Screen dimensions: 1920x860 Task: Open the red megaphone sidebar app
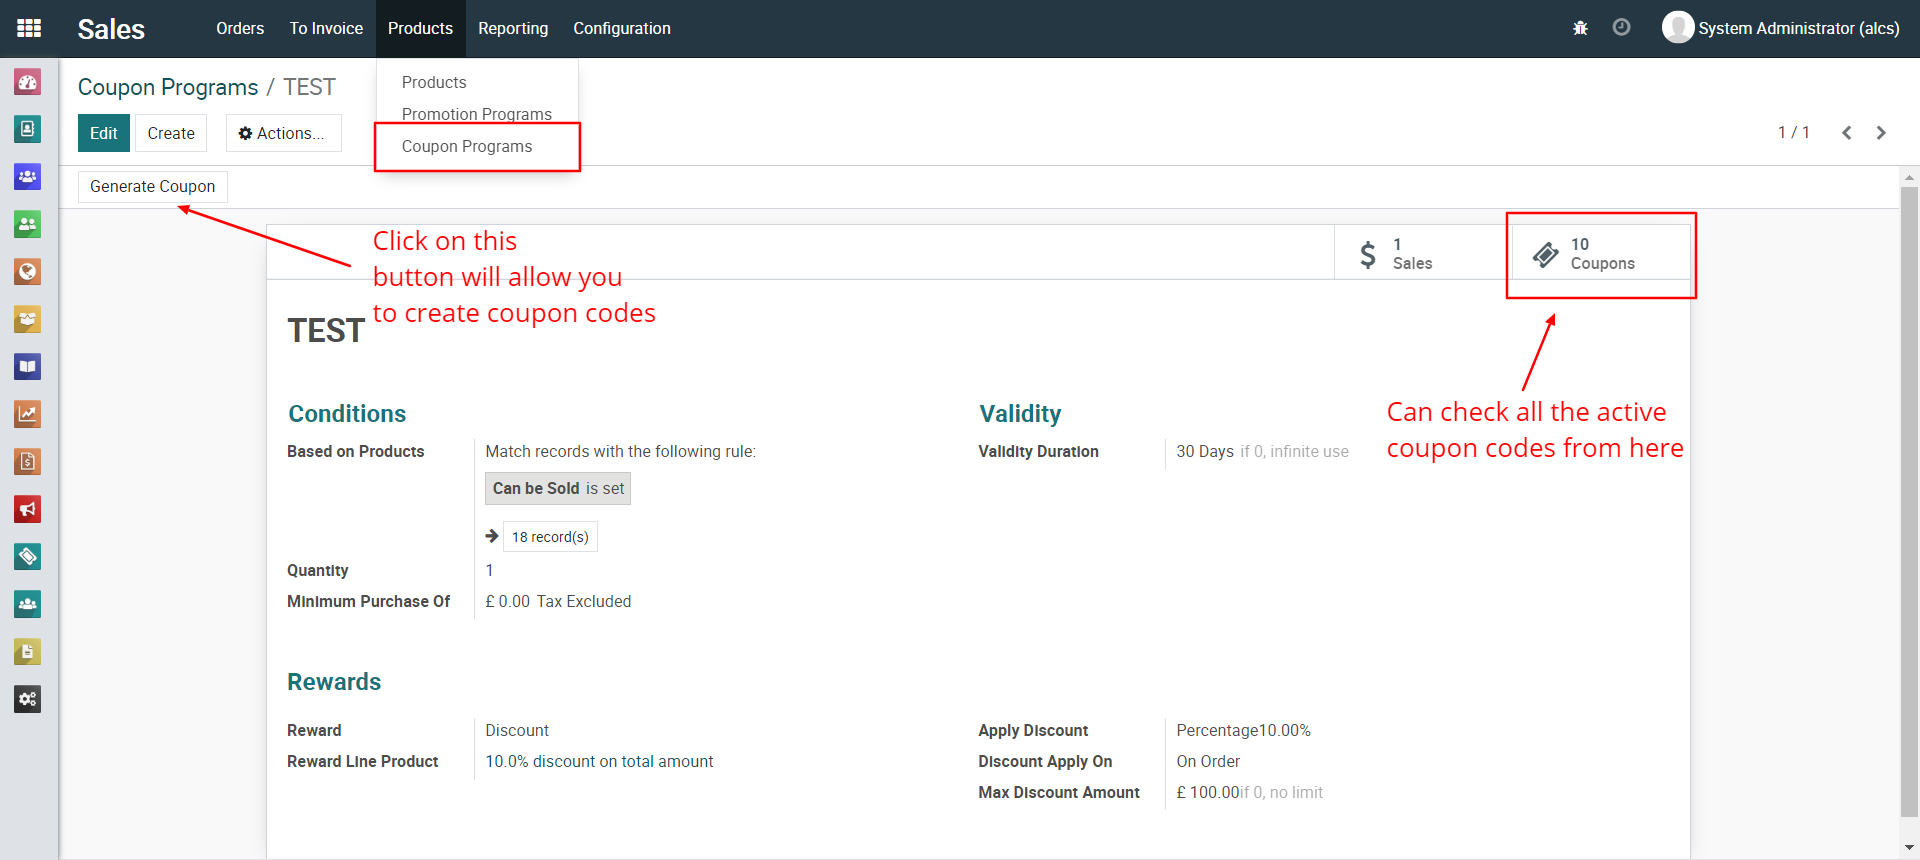(28, 509)
